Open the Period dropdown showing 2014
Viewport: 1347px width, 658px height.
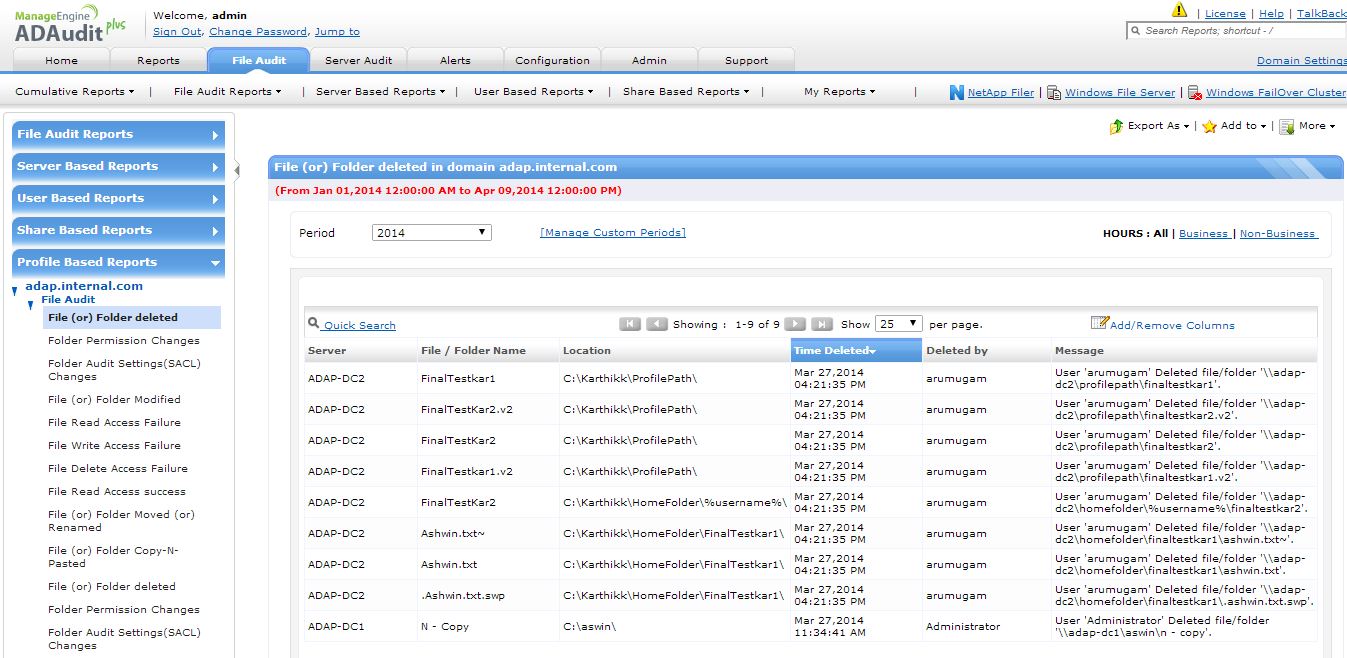tap(431, 232)
